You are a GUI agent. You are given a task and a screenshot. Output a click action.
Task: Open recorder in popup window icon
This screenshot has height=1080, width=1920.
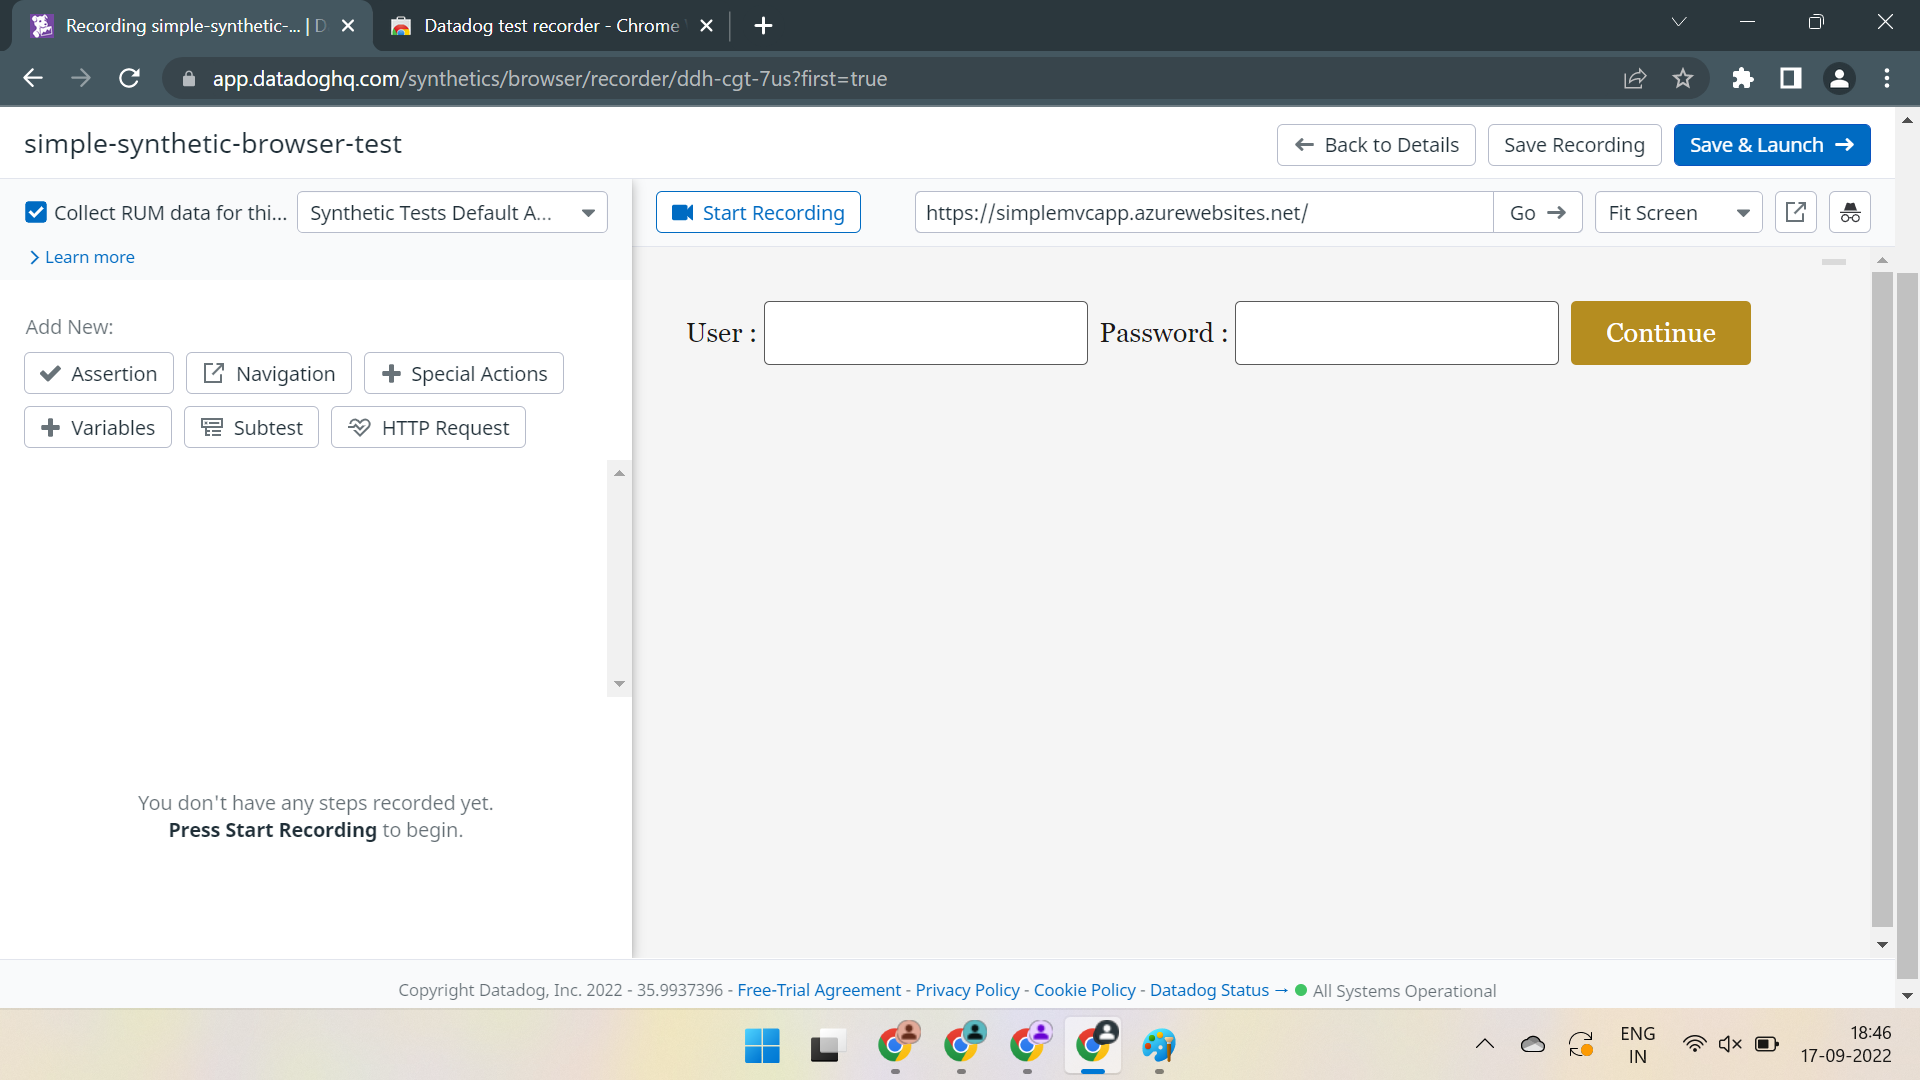(1795, 212)
